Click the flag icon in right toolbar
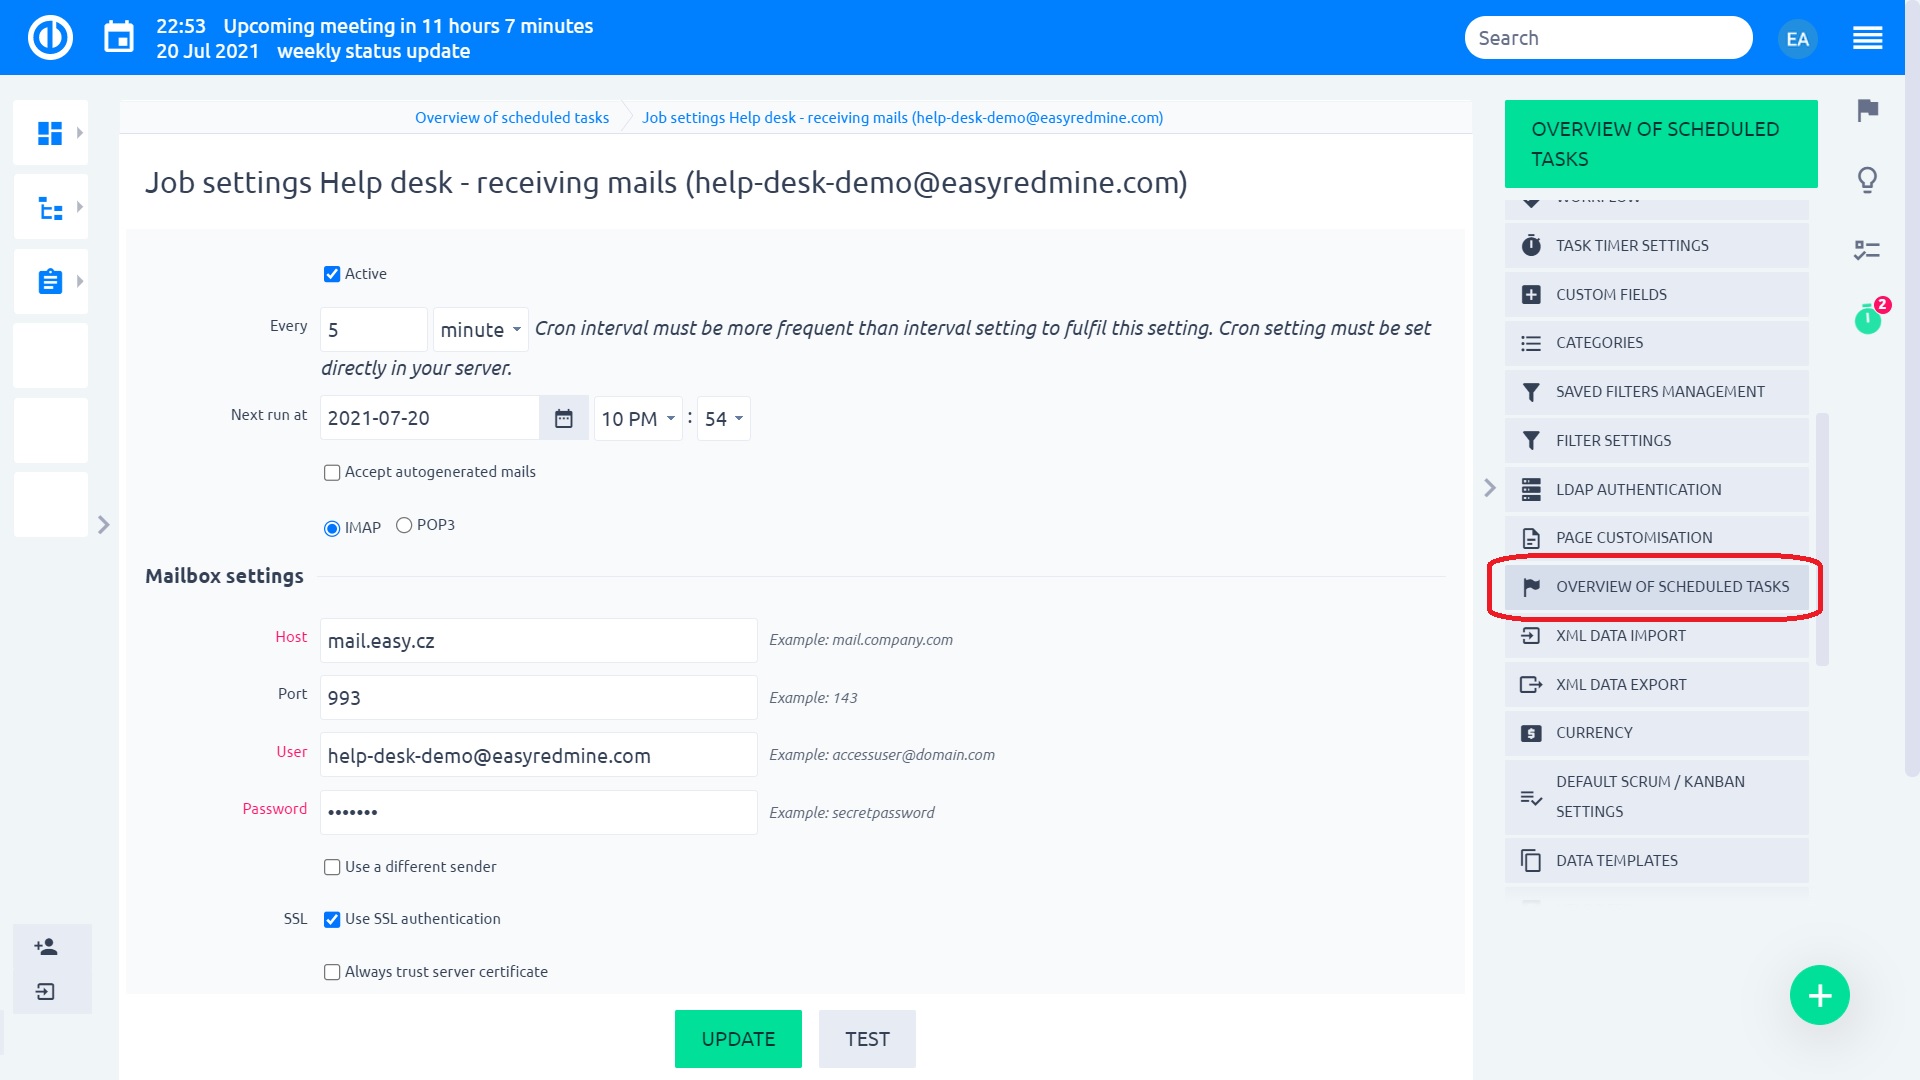1920x1080 pixels. click(x=1867, y=110)
